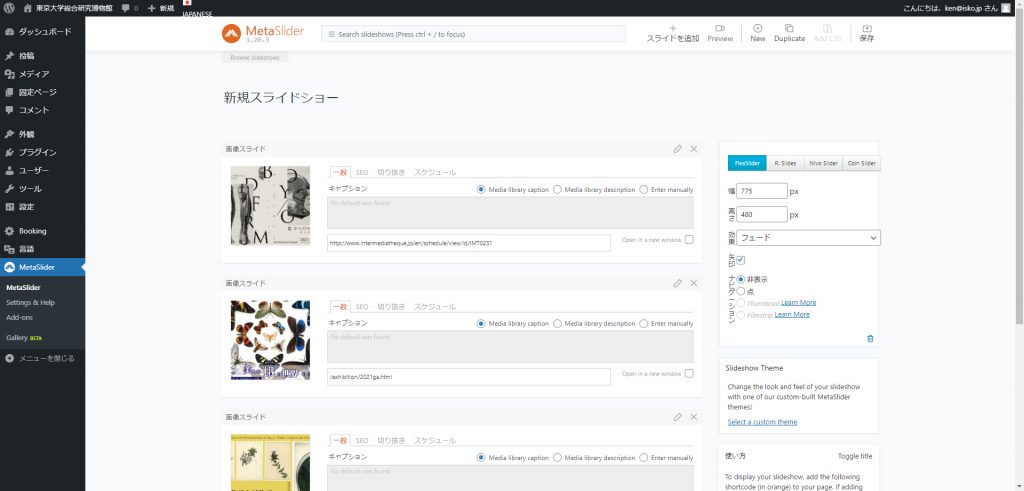The height and width of the screenshot is (491, 1024).
Task: Toggle the 矢印 arrows checkbox
Action: (741, 260)
